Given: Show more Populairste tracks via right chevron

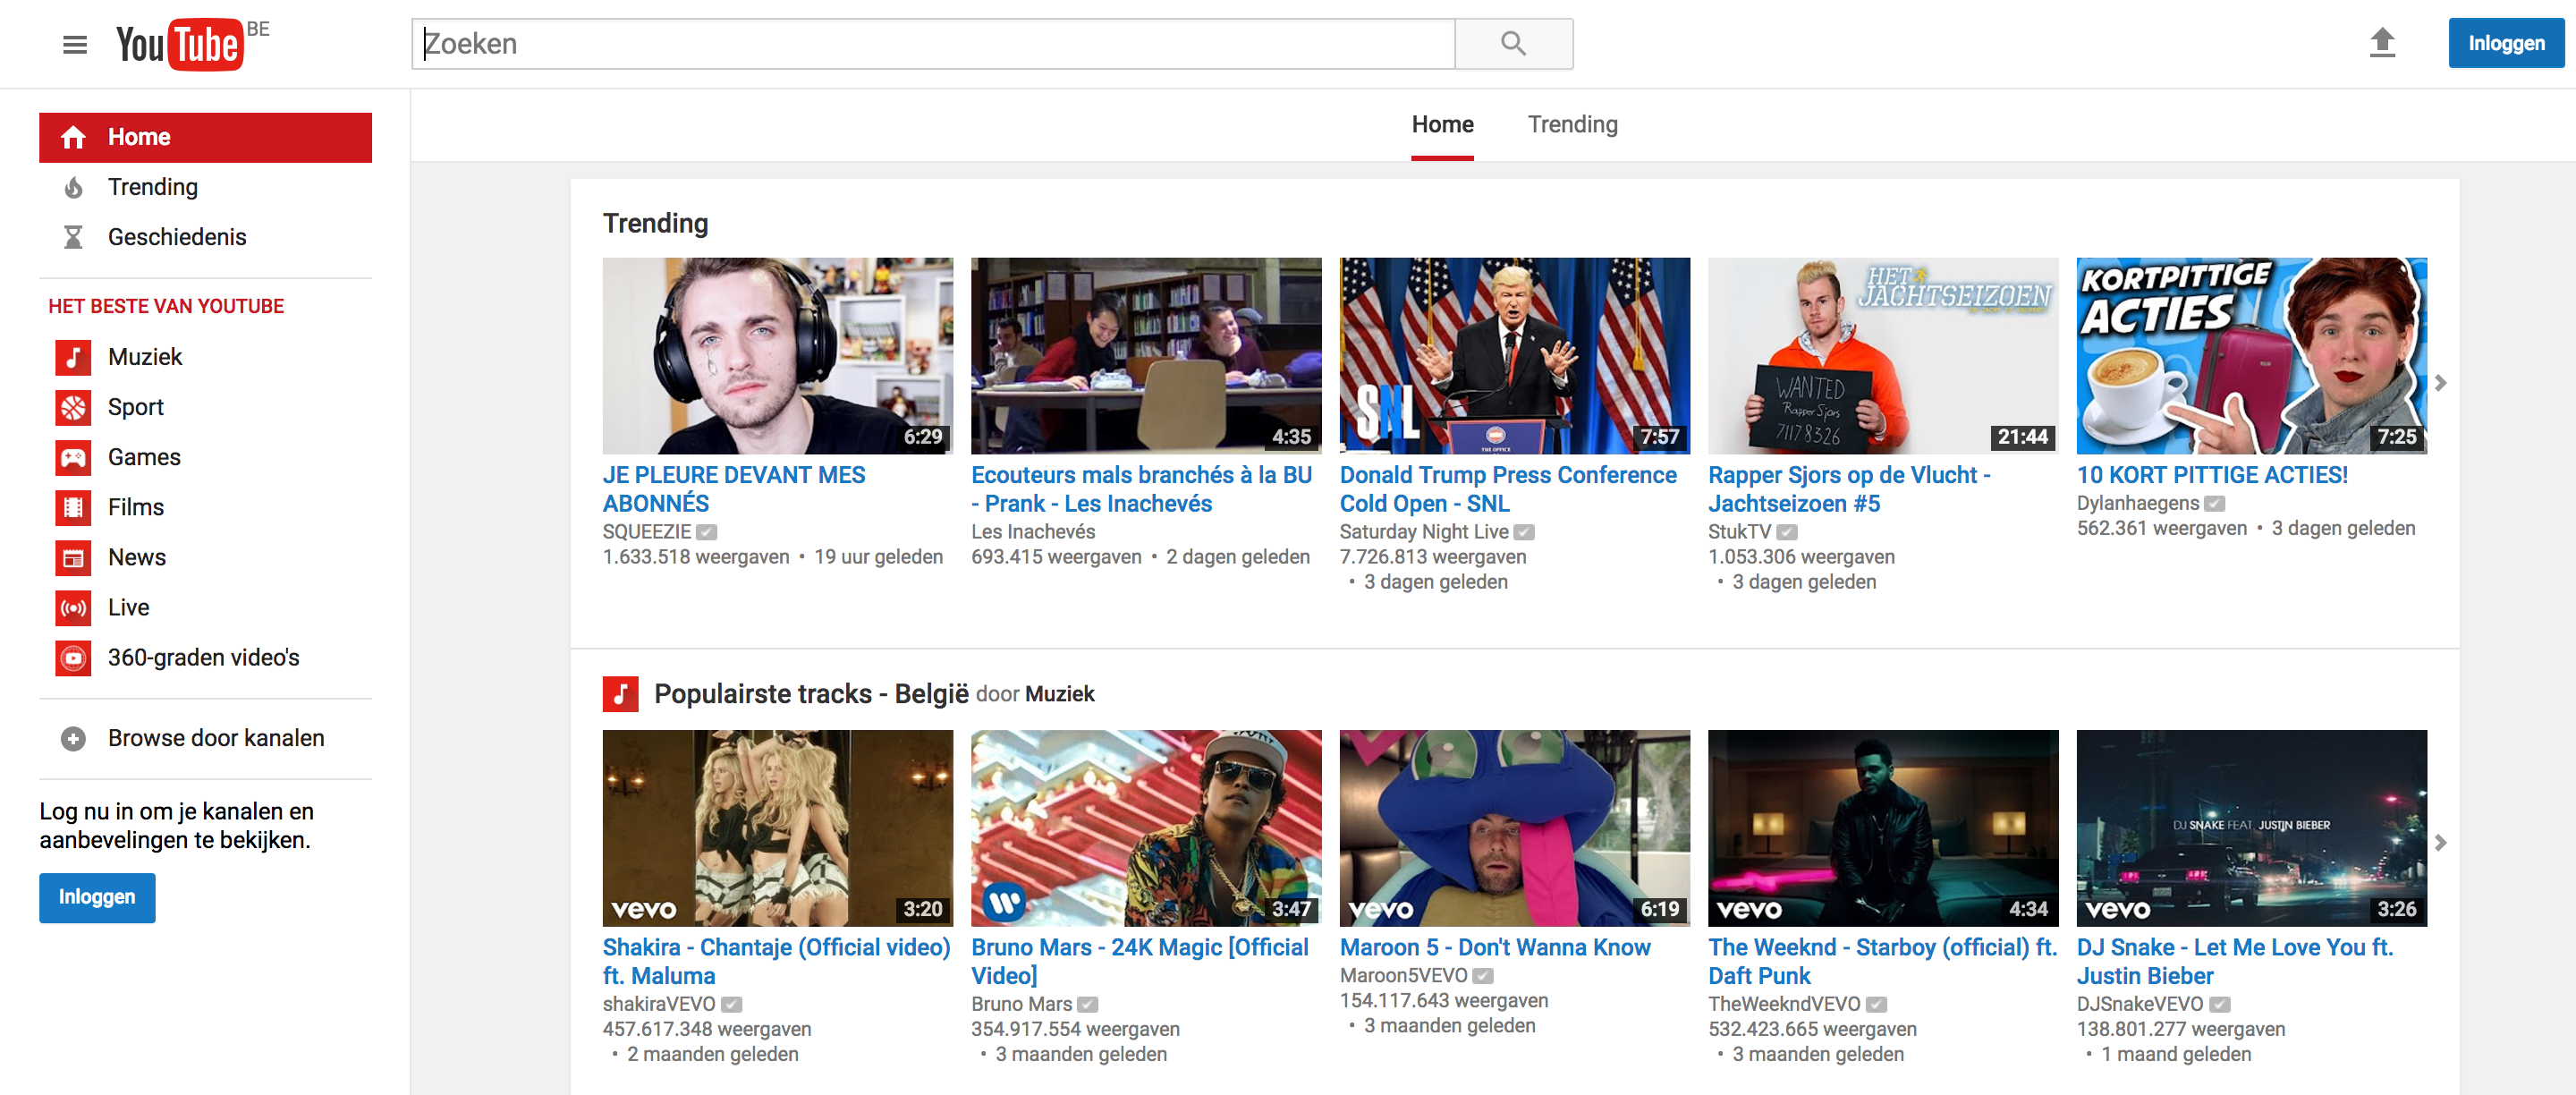Looking at the screenshot, I should [2441, 843].
